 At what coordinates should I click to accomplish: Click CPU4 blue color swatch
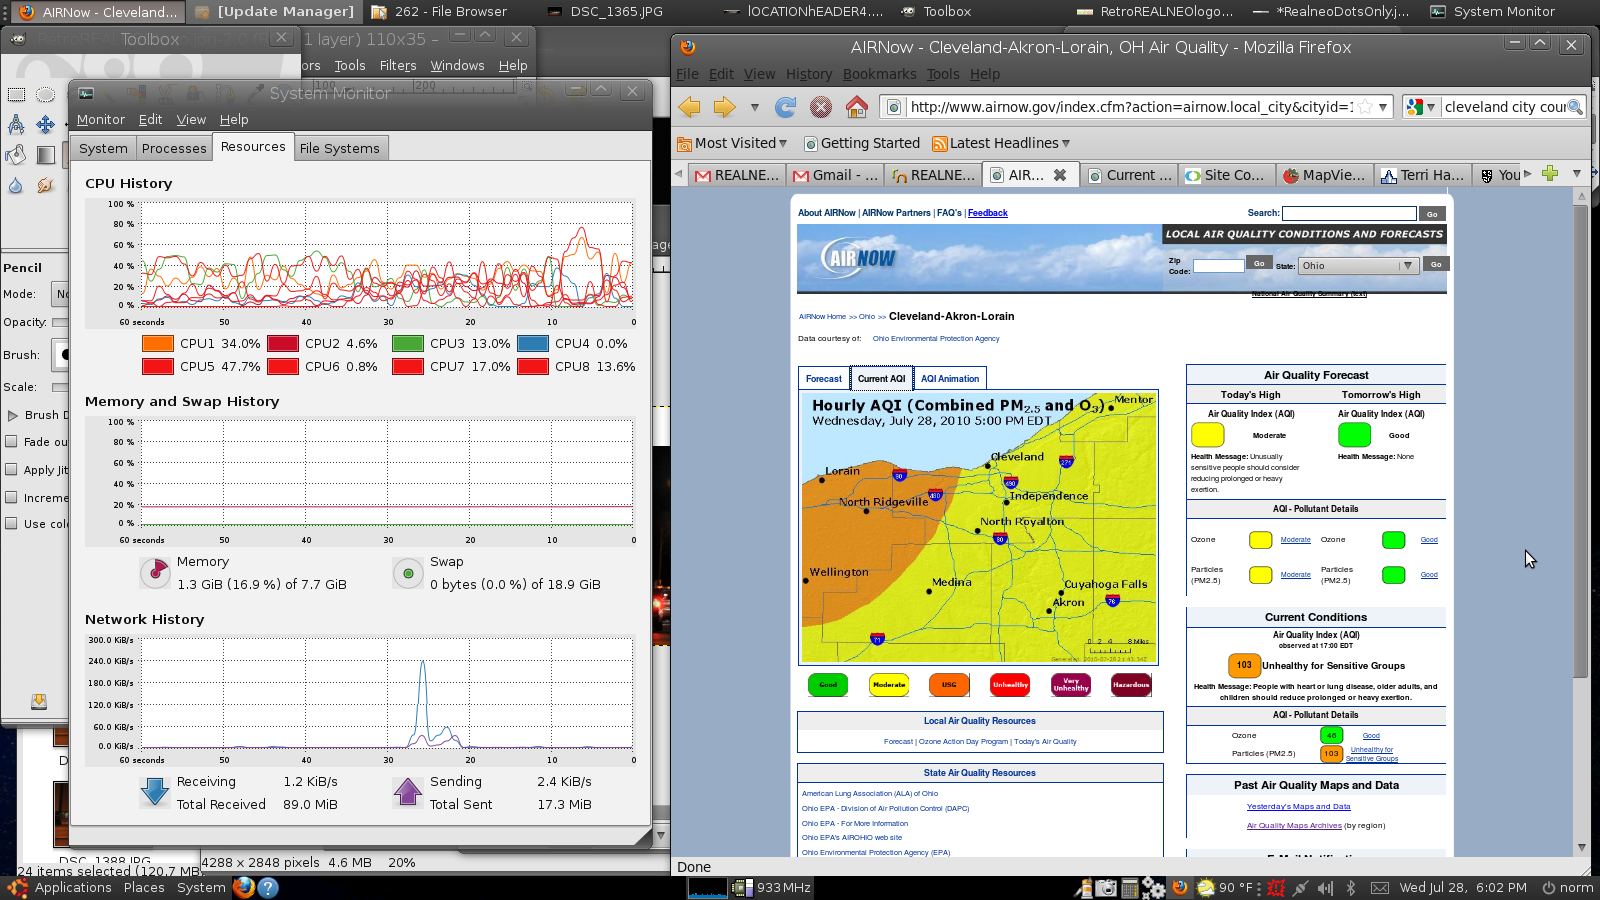[533, 343]
